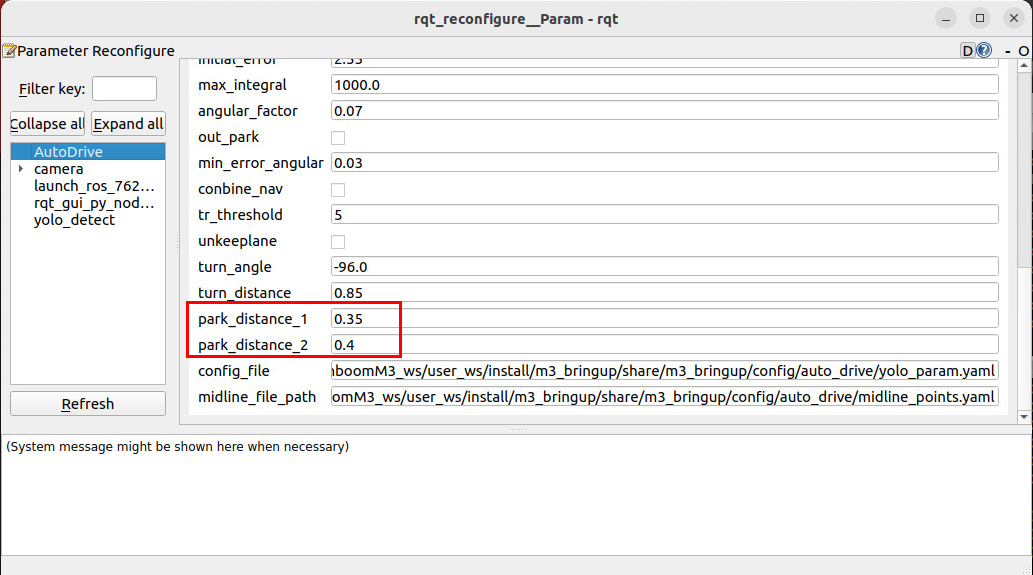Check the unkeeplane checkbox
This screenshot has width=1033, height=575.
338,242
